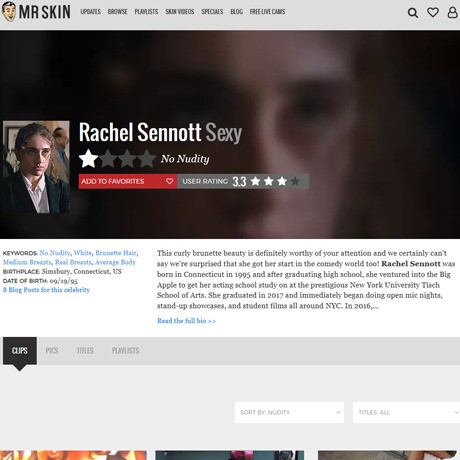Rate with the fourth user rating star

pyautogui.click(x=295, y=181)
